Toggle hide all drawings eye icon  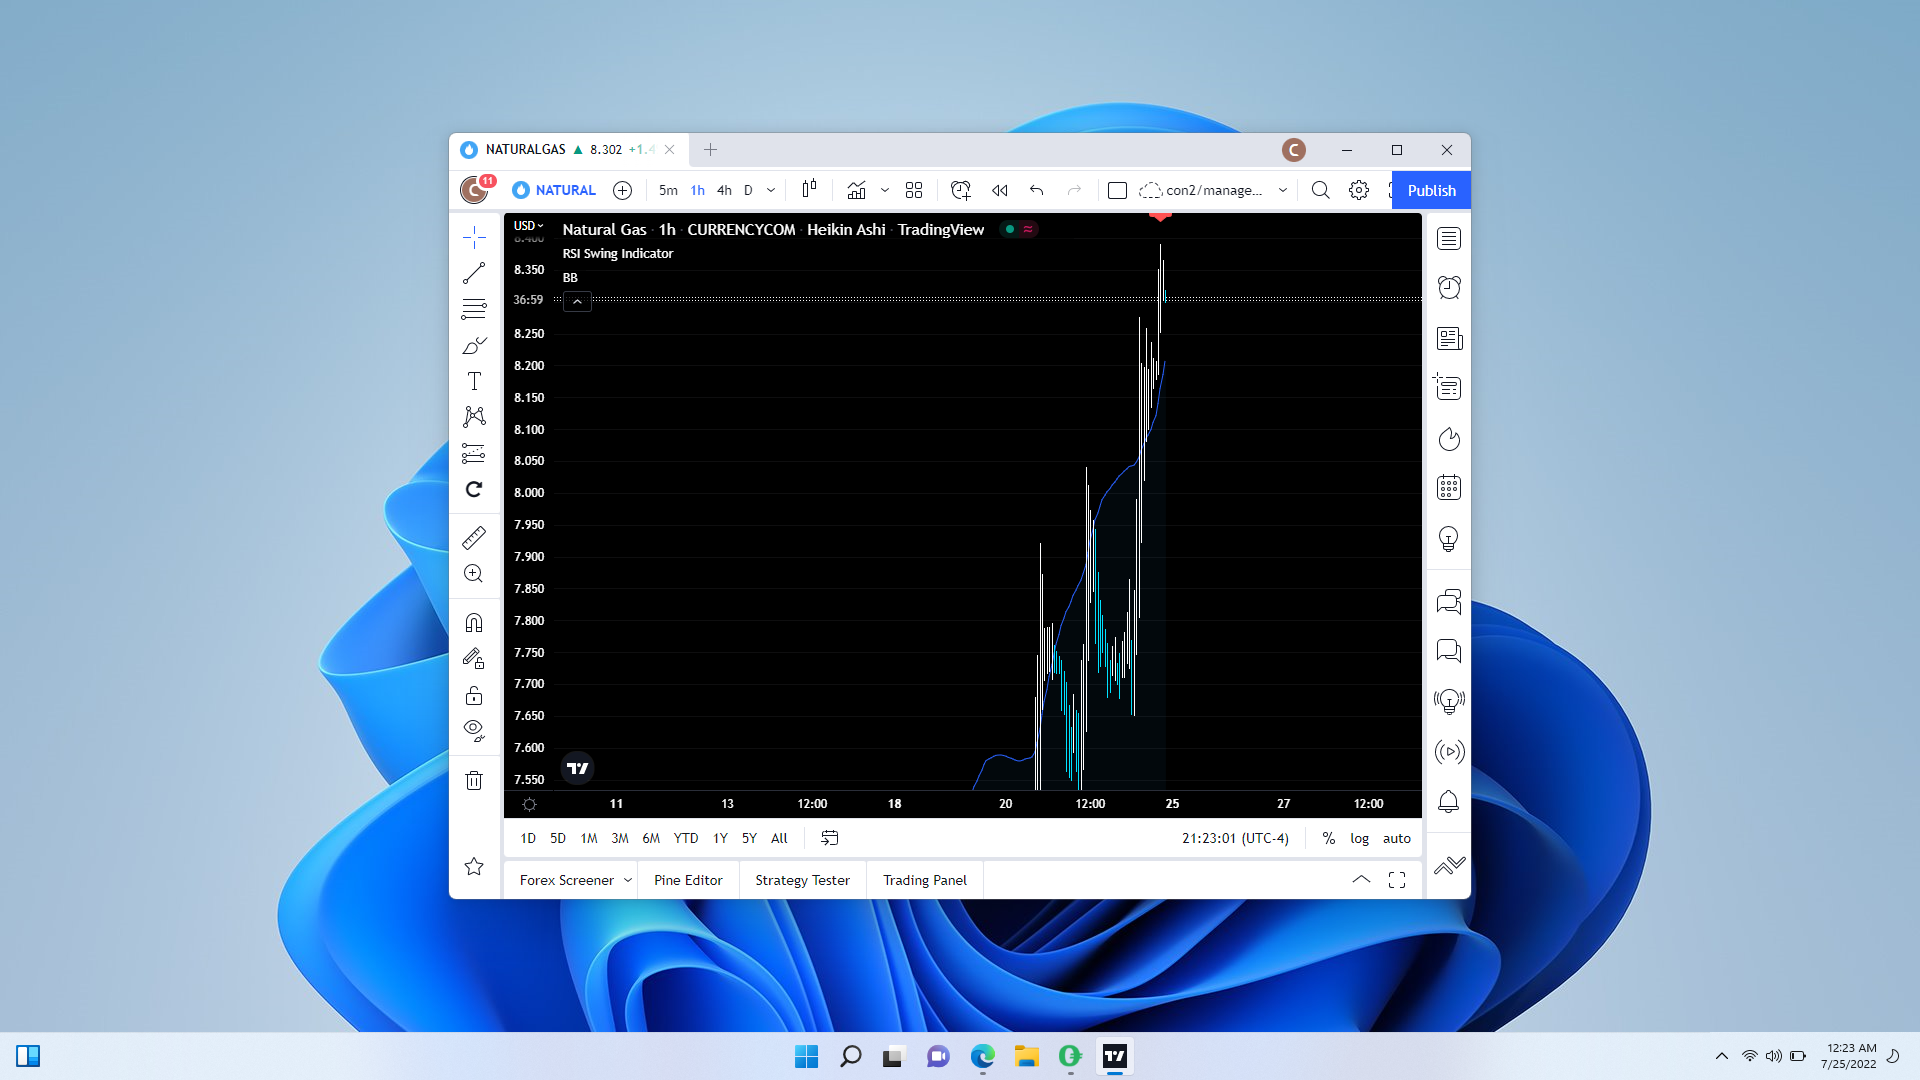474,730
